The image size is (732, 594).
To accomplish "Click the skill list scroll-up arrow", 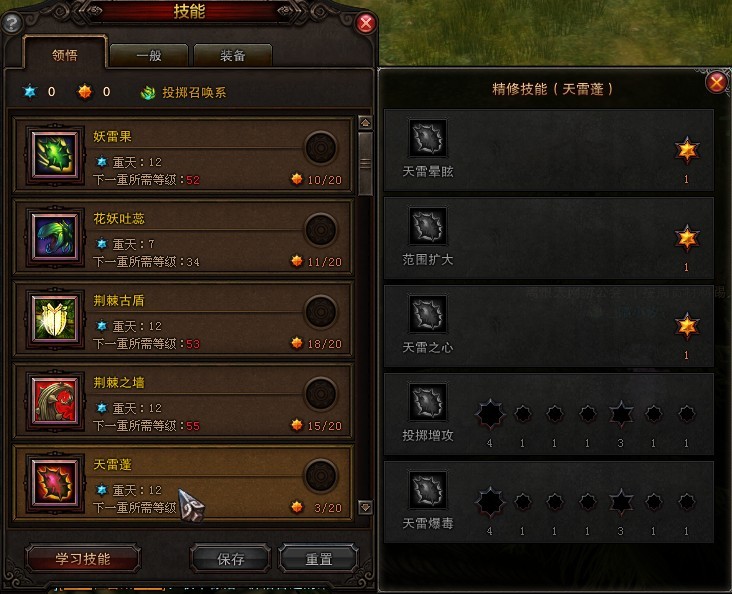I will pos(365,123).
